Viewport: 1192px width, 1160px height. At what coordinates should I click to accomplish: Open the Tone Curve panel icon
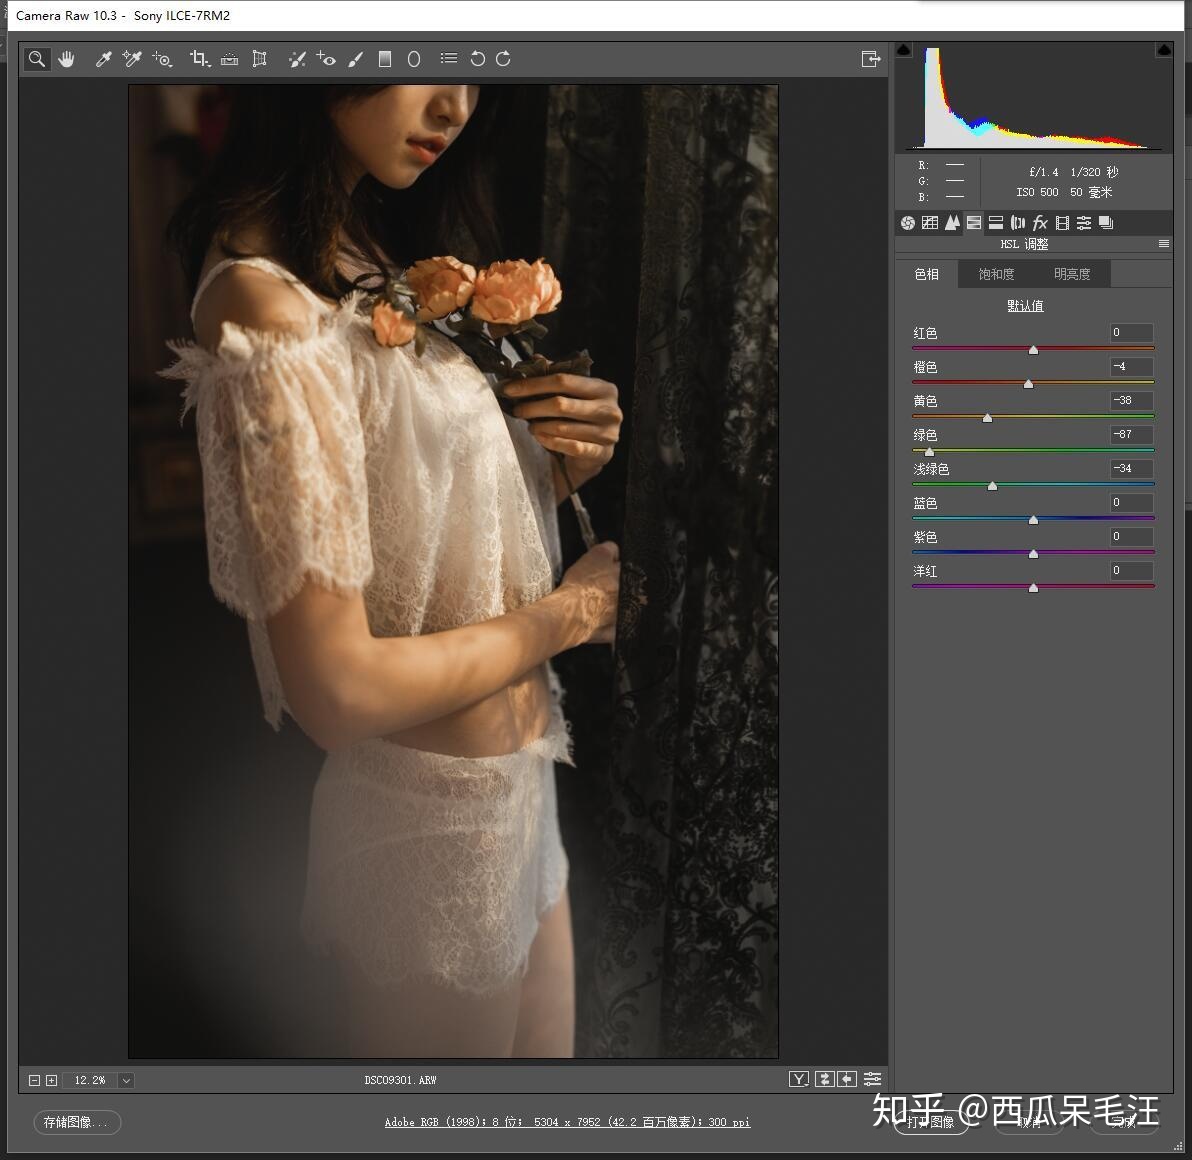click(930, 223)
